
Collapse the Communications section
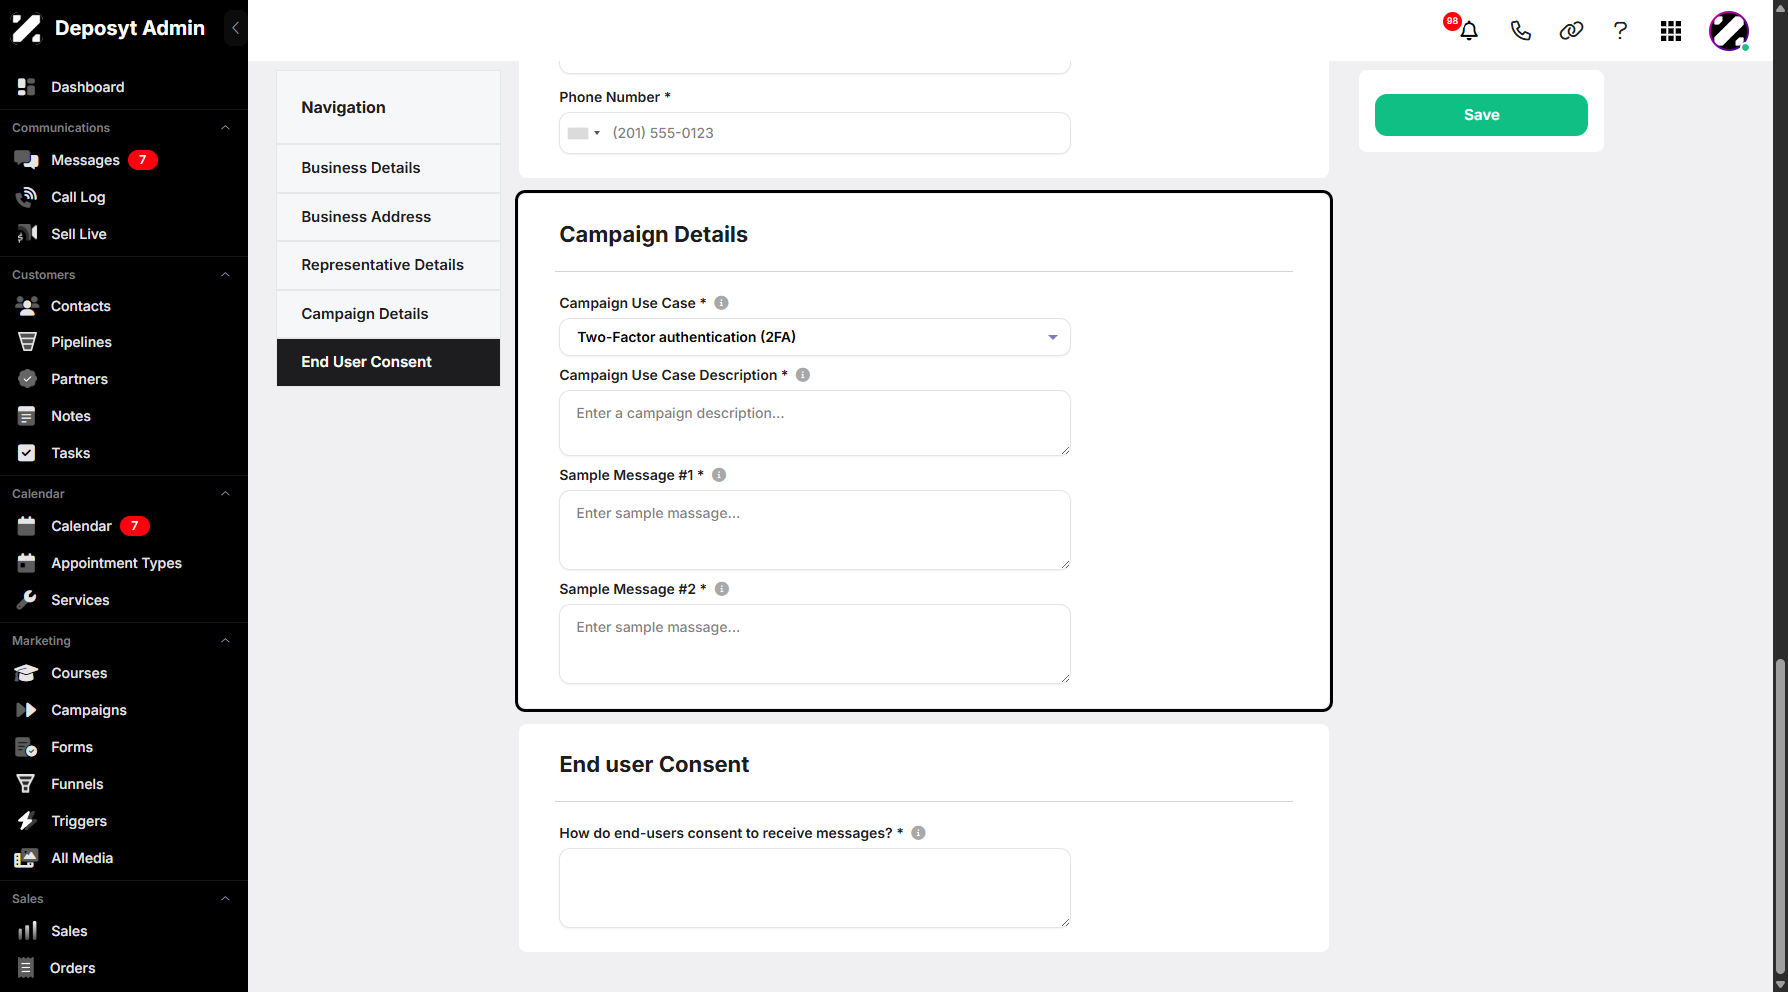tap(225, 128)
